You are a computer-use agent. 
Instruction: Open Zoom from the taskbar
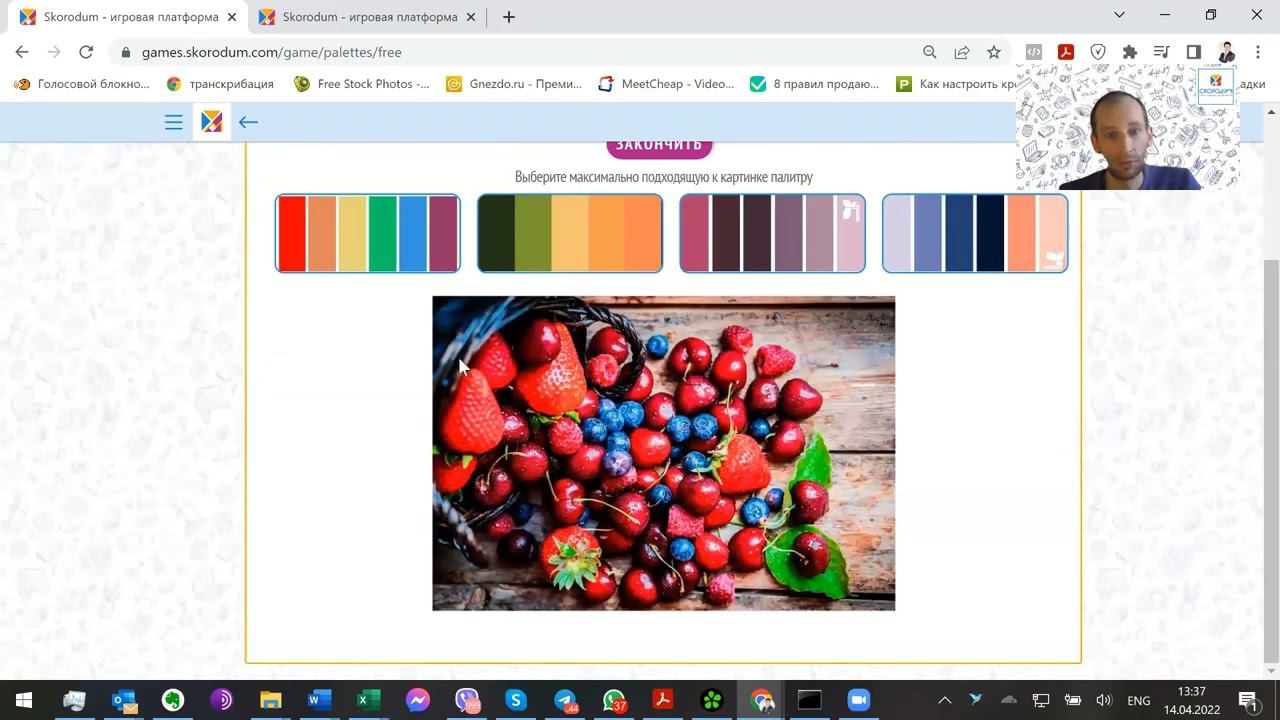click(x=859, y=700)
